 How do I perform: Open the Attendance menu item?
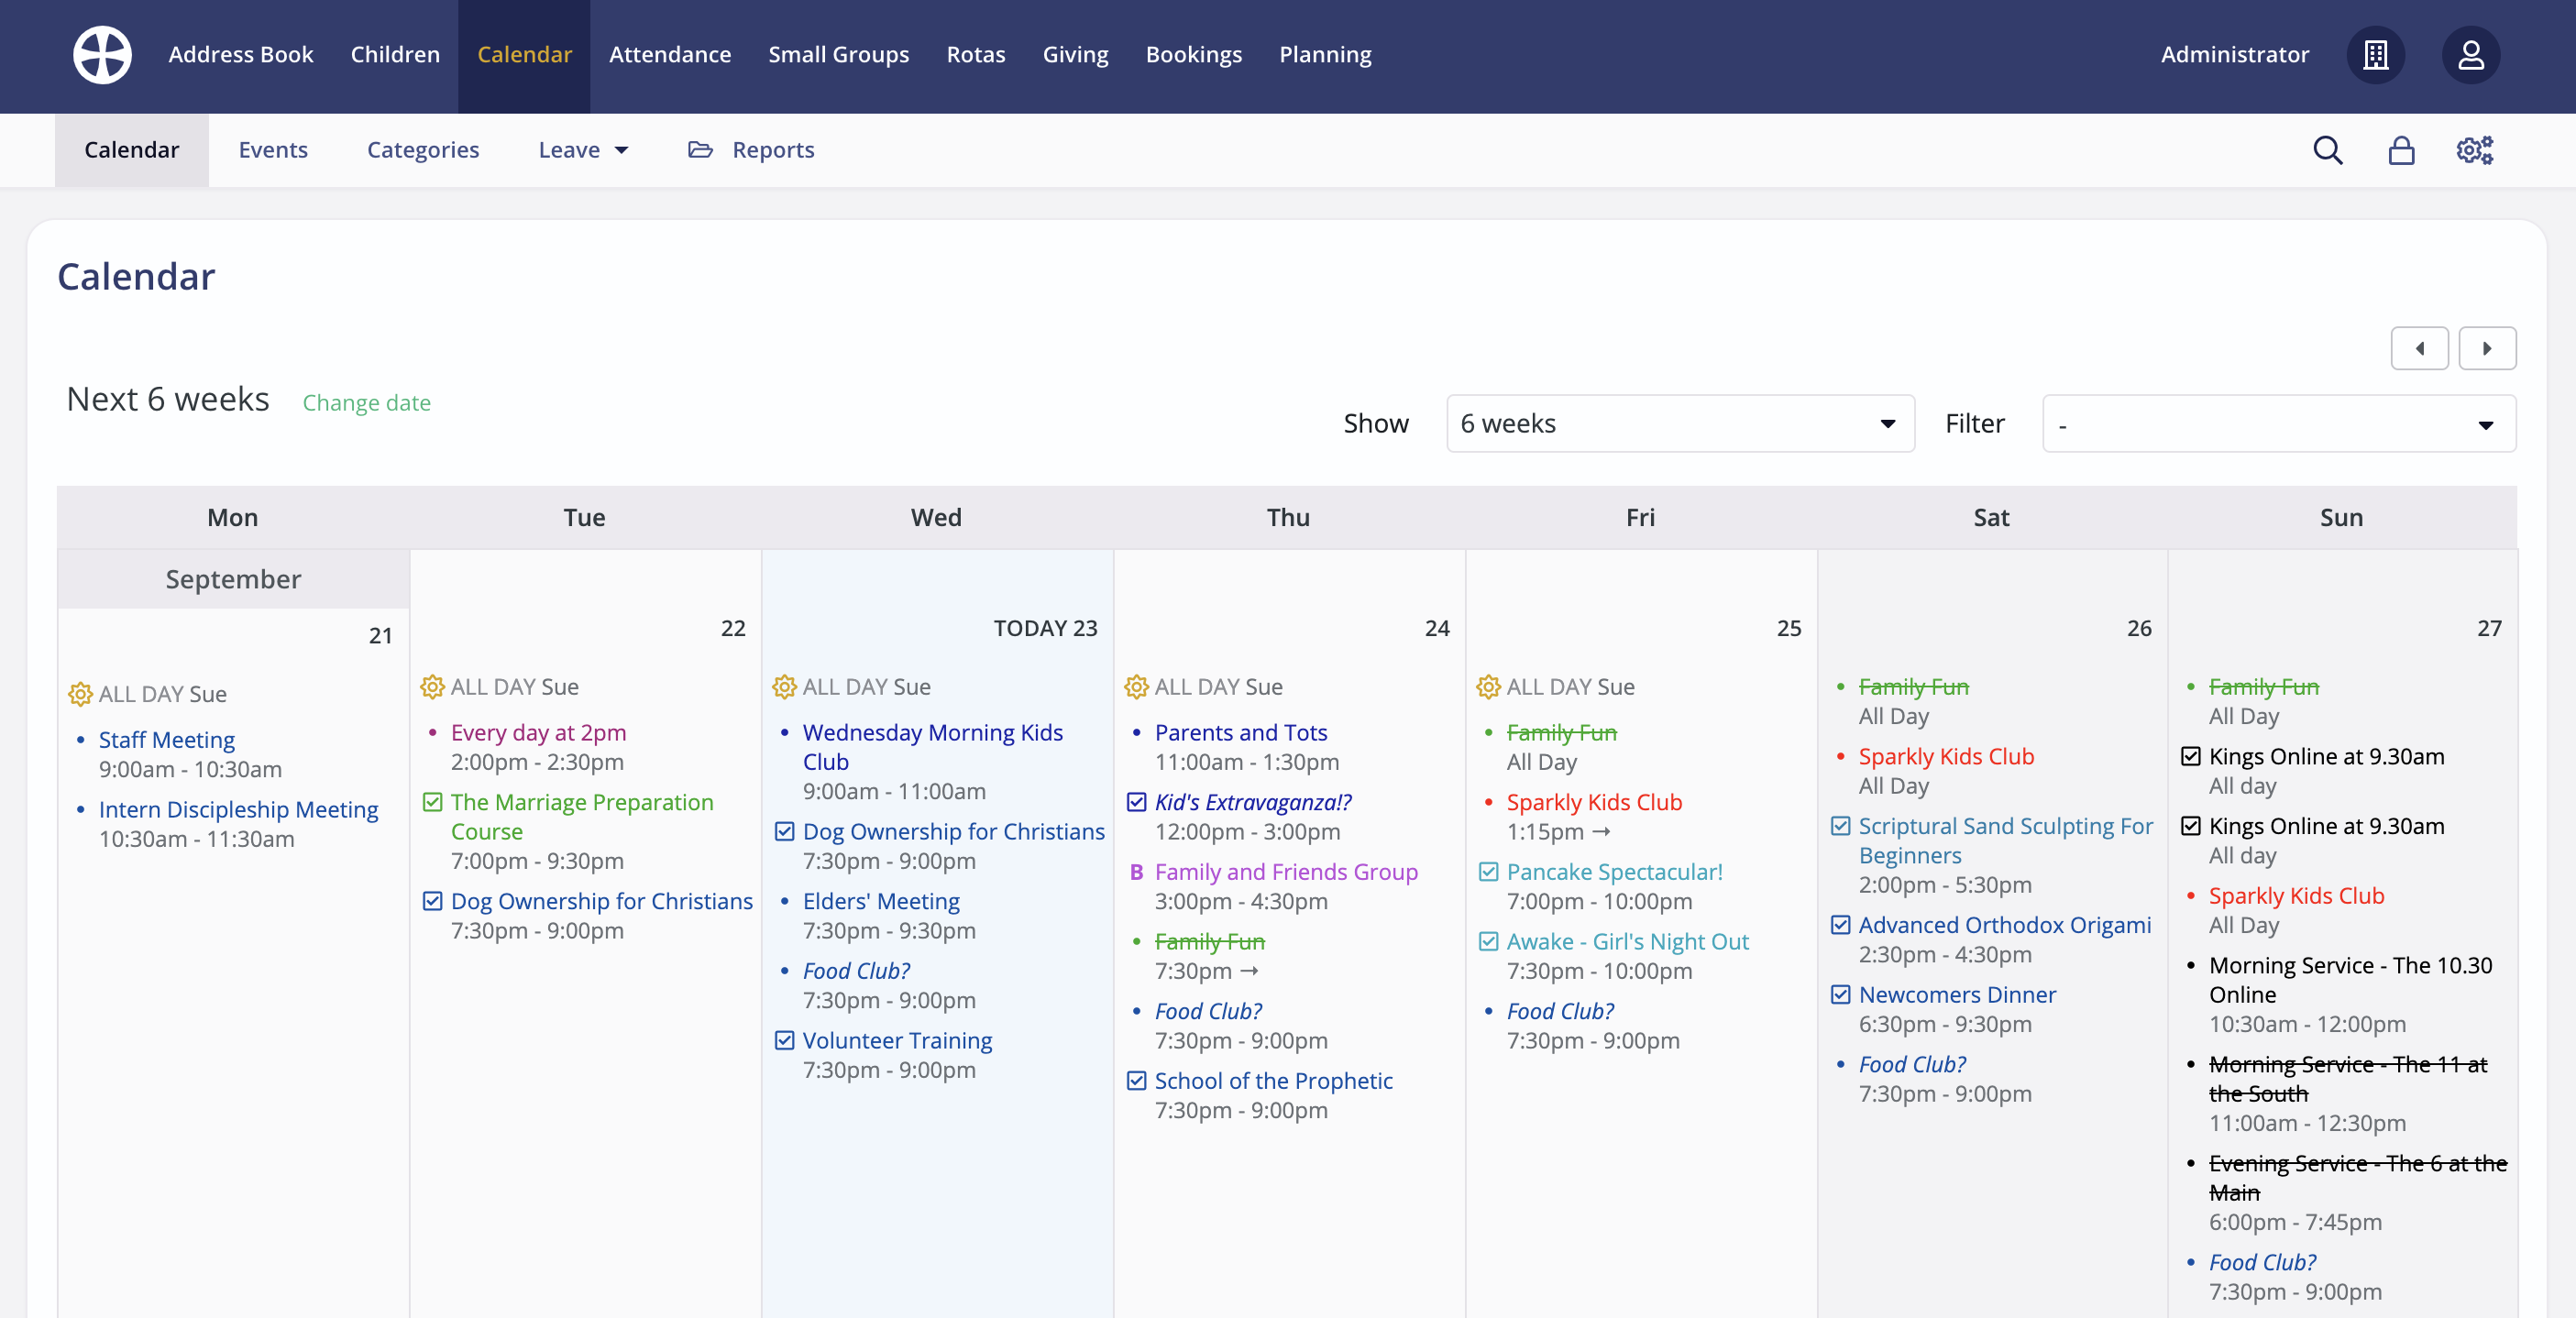(669, 54)
